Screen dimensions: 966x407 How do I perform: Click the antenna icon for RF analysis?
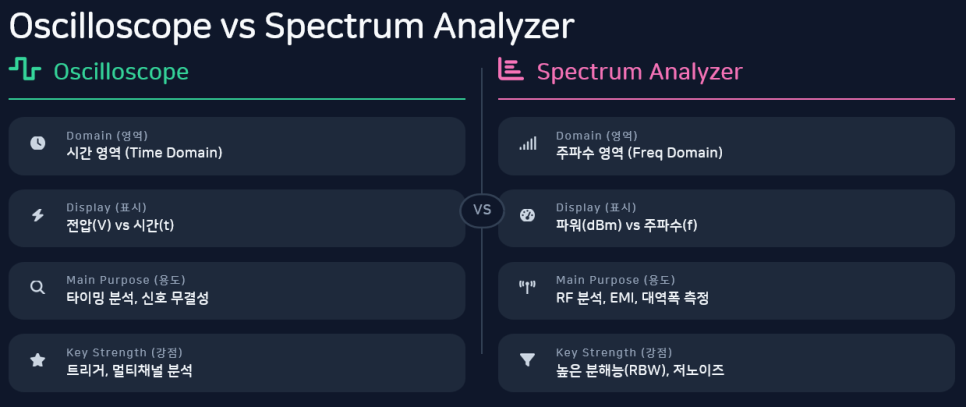coord(527,288)
